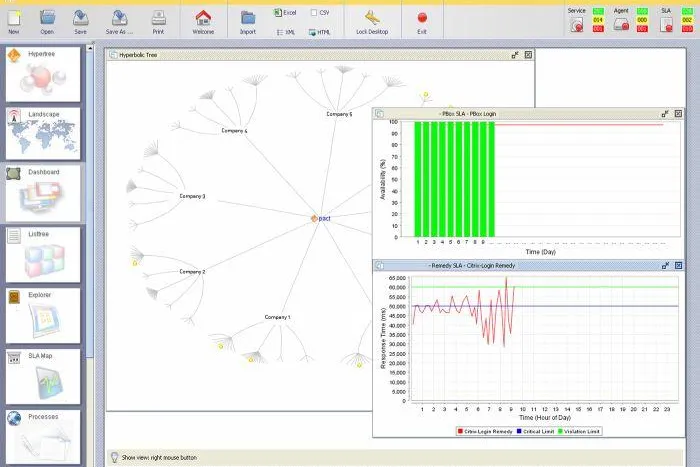
Task: Click the lightbulb hint icon in the status bar
Action: pos(114,457)
